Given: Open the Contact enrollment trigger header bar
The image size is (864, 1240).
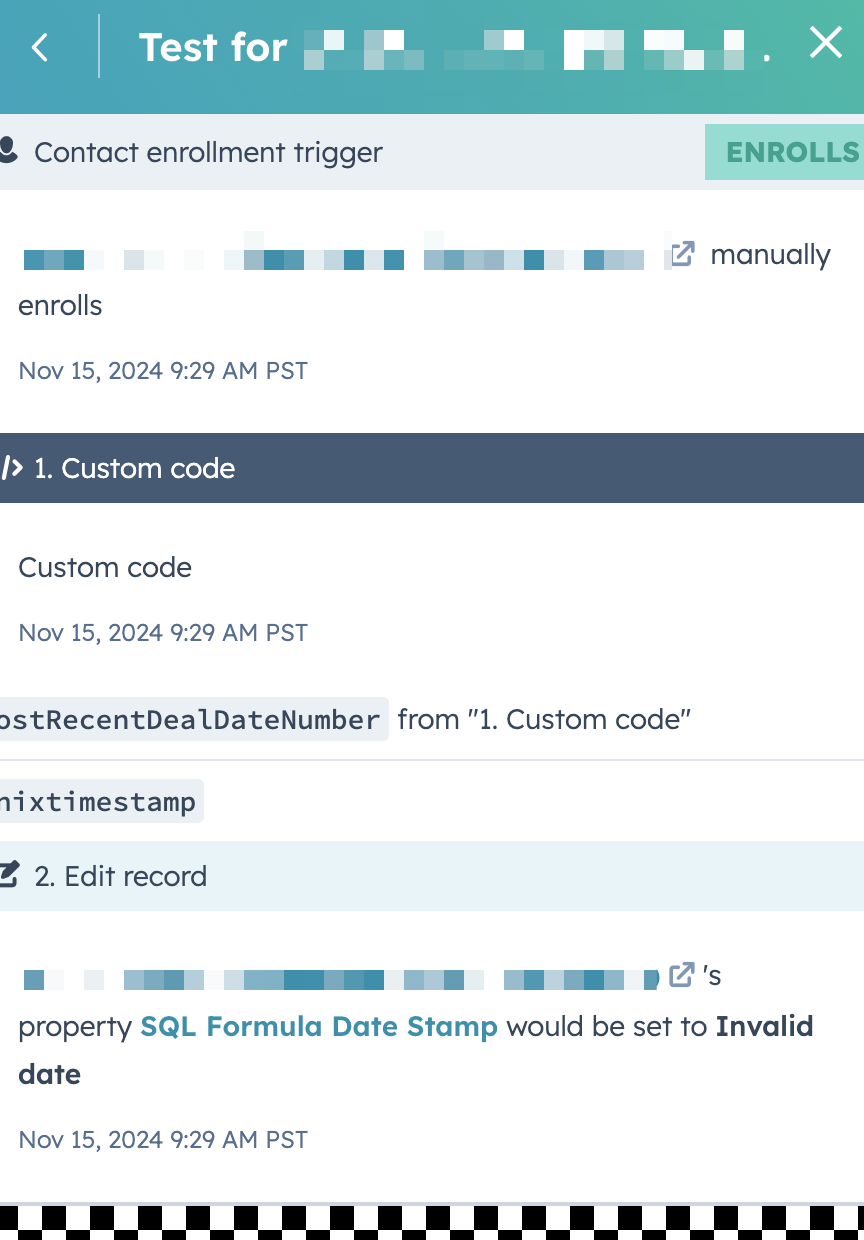Looking at the screenshot, I should (x=208, y=152).
